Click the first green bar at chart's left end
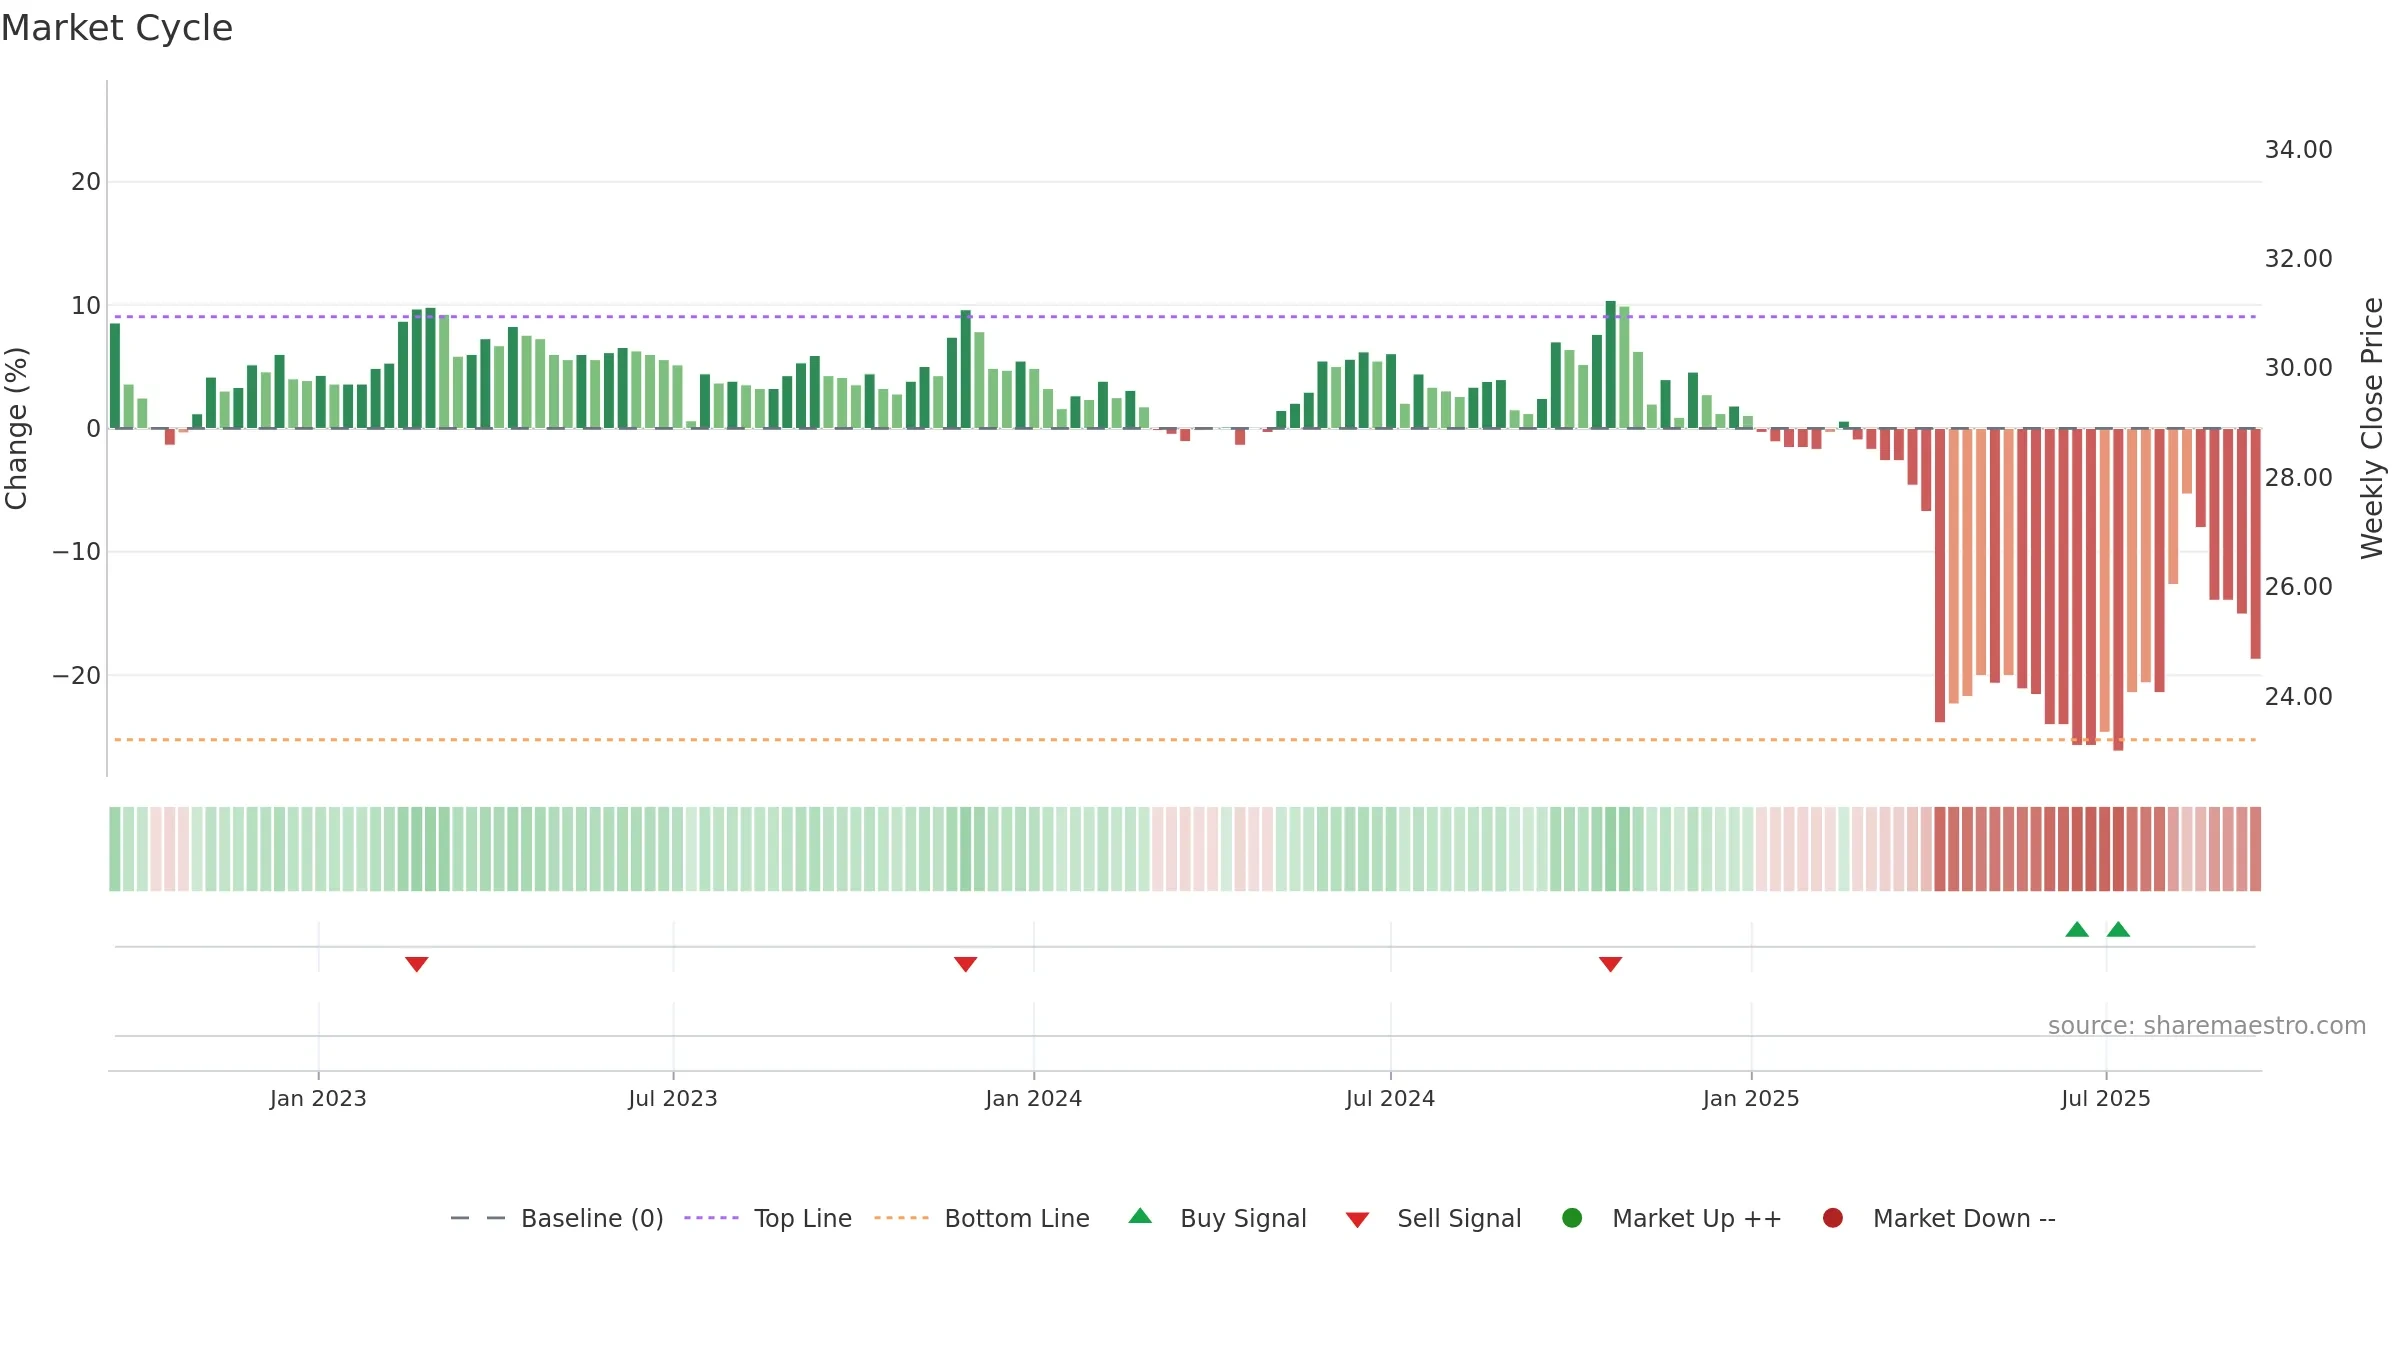This screenshot has width=2400, height=1350. [x=115, y=376]
